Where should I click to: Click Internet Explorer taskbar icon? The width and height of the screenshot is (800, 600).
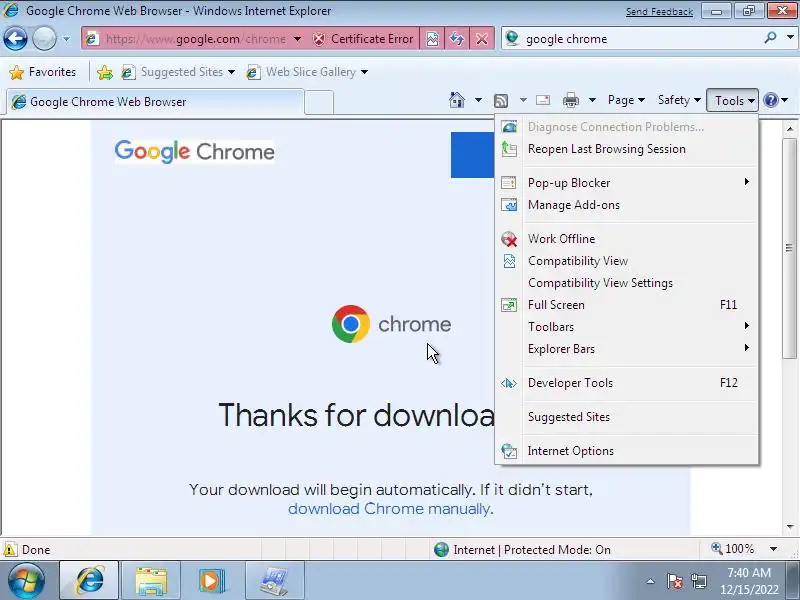[89, 580]
